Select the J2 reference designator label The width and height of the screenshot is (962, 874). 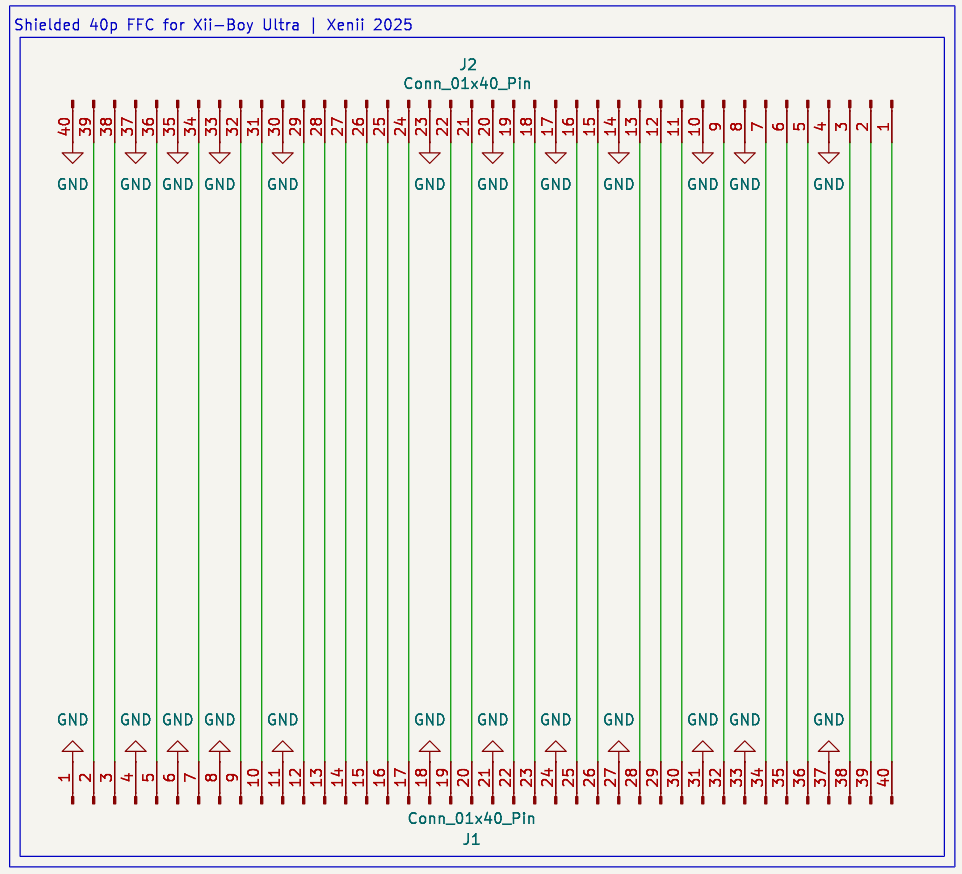click(468, 64)
